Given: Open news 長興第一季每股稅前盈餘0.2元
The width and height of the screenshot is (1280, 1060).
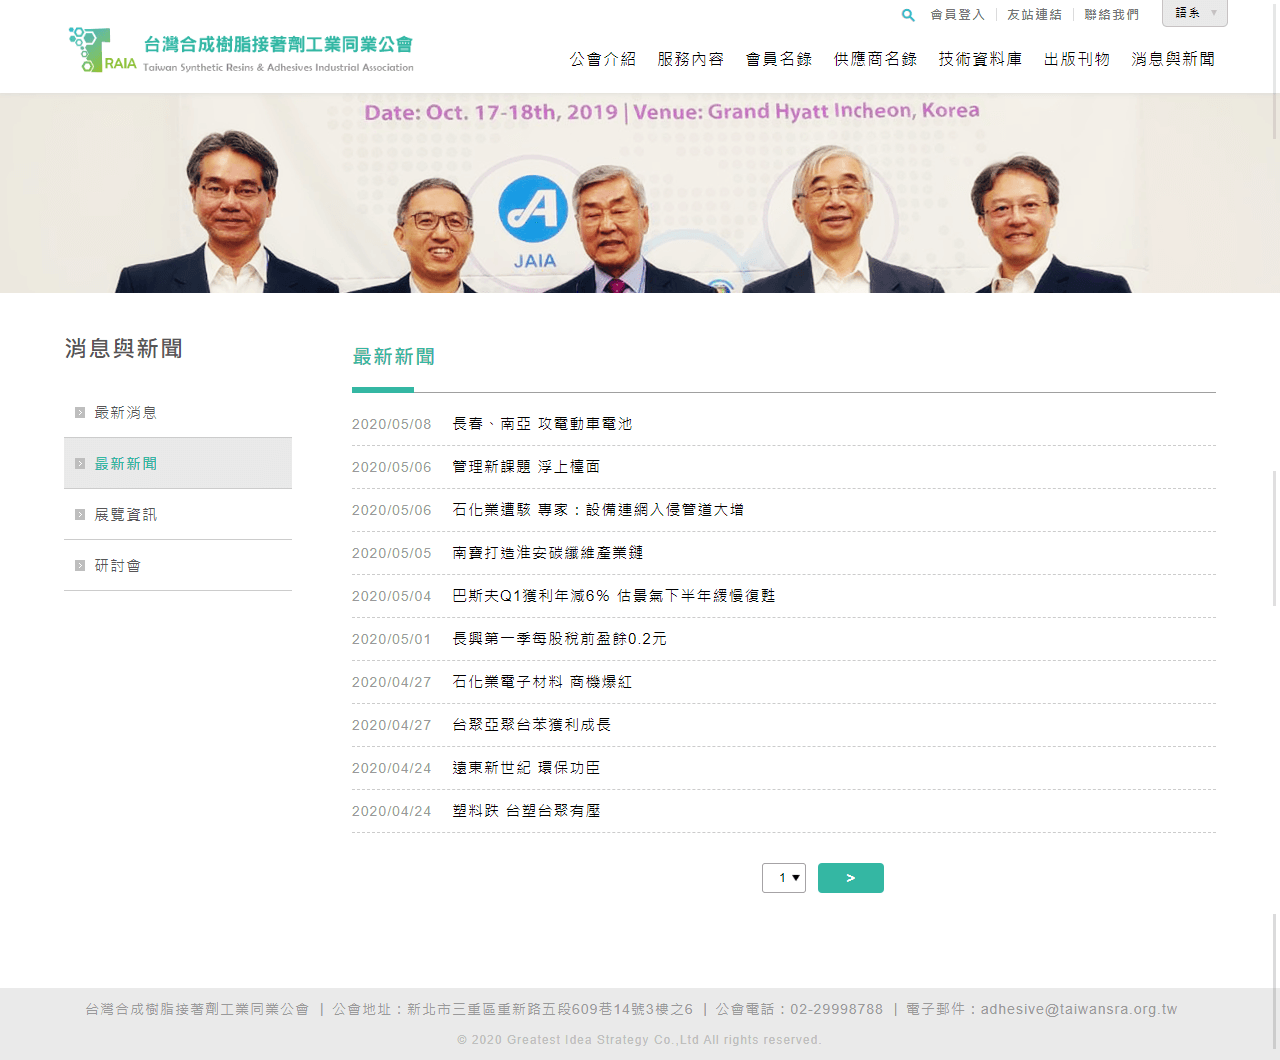Looking at the screenshot, I should (559, 639).
